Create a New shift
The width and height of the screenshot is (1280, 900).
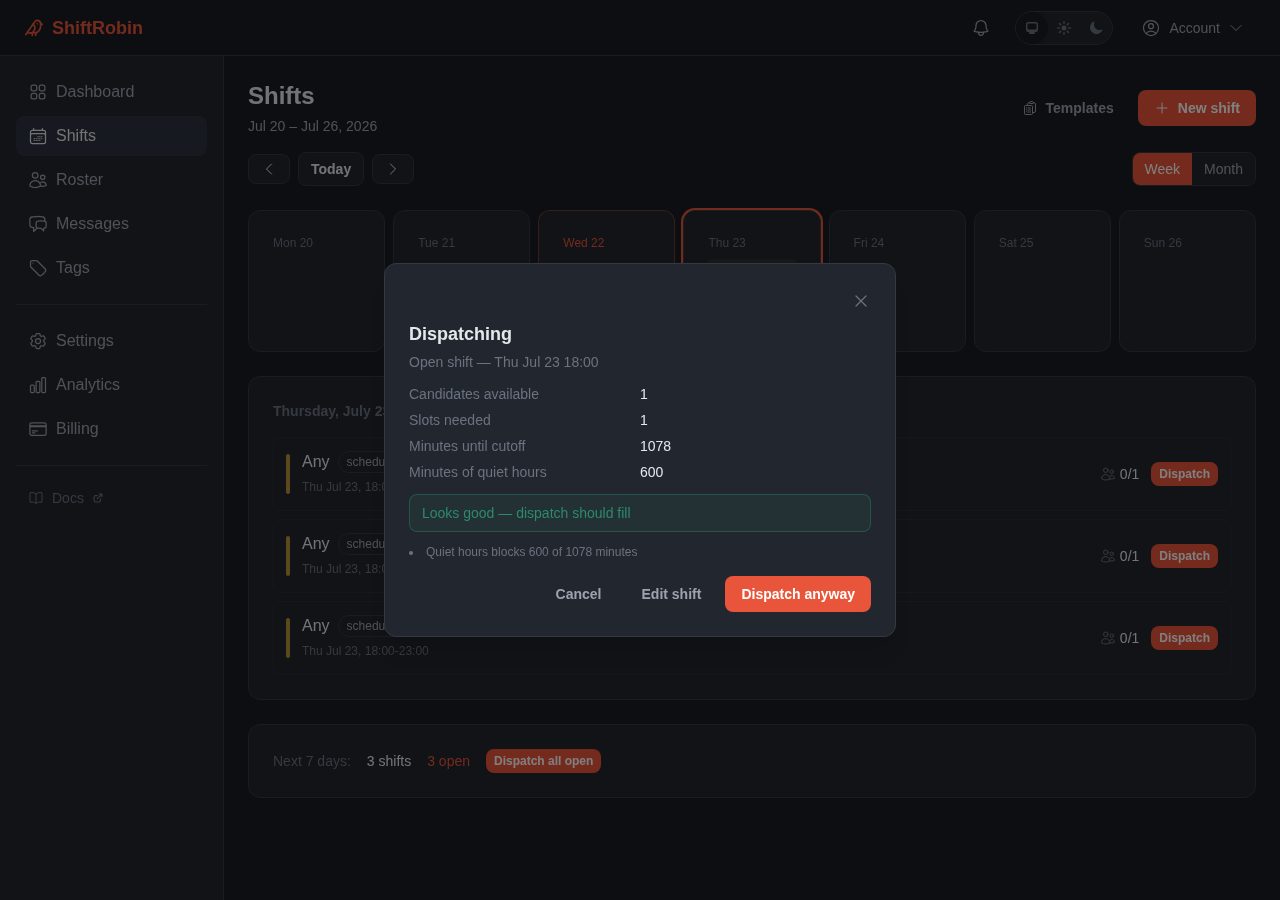point(1197,108)
